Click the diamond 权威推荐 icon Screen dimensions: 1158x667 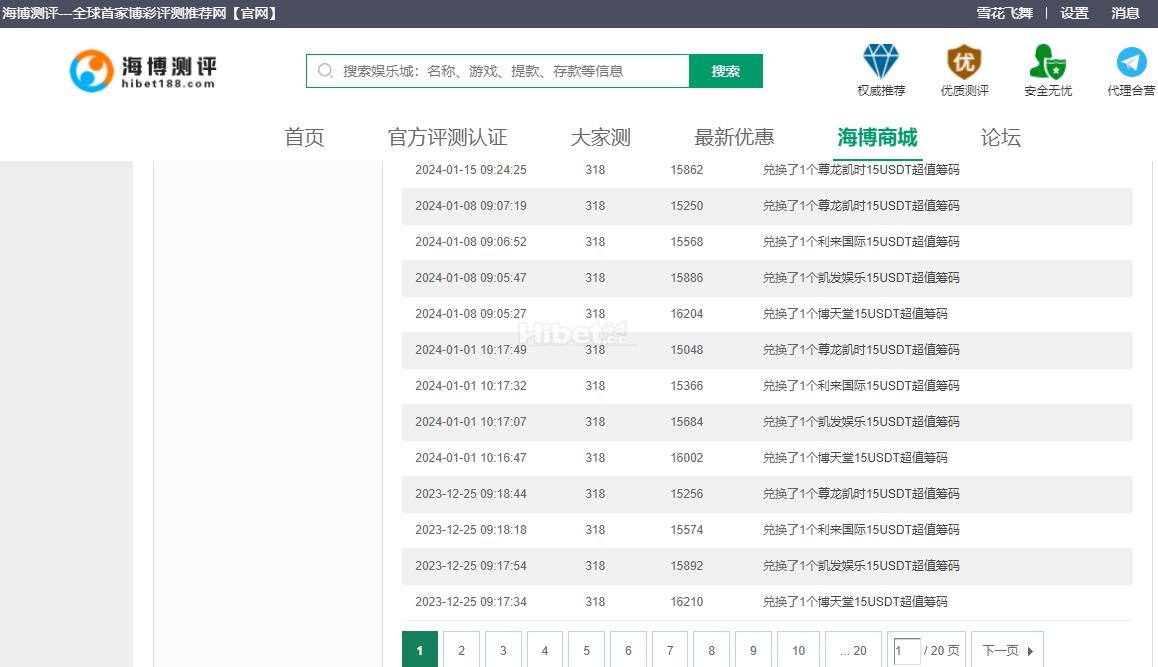point(881,63)
